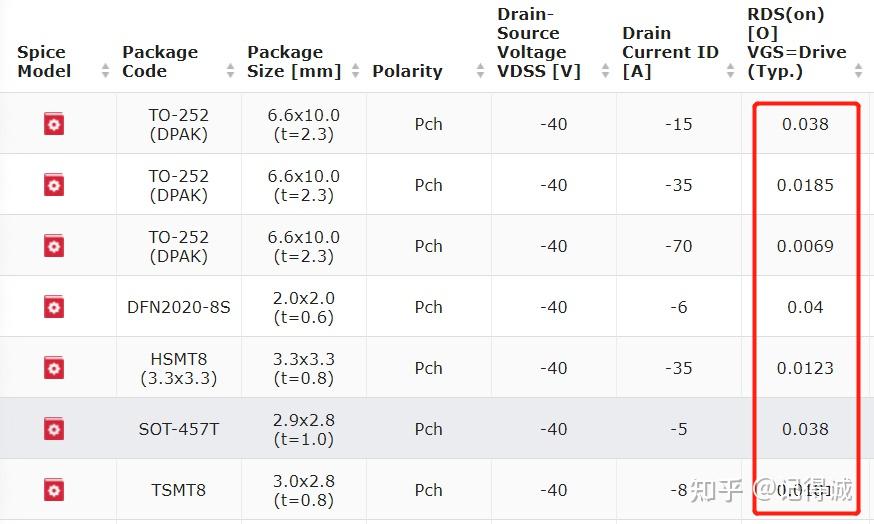Click the 0.0069 RDS(on) value

pos(805,246)
